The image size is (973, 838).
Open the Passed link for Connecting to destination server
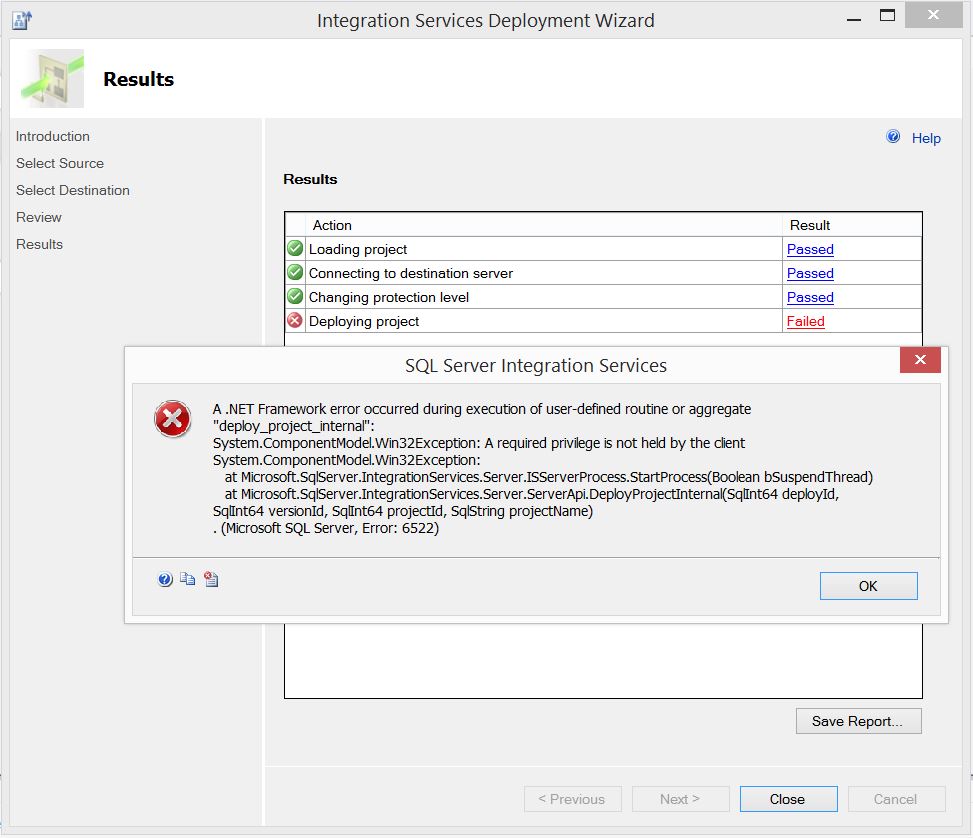(810, 273)
